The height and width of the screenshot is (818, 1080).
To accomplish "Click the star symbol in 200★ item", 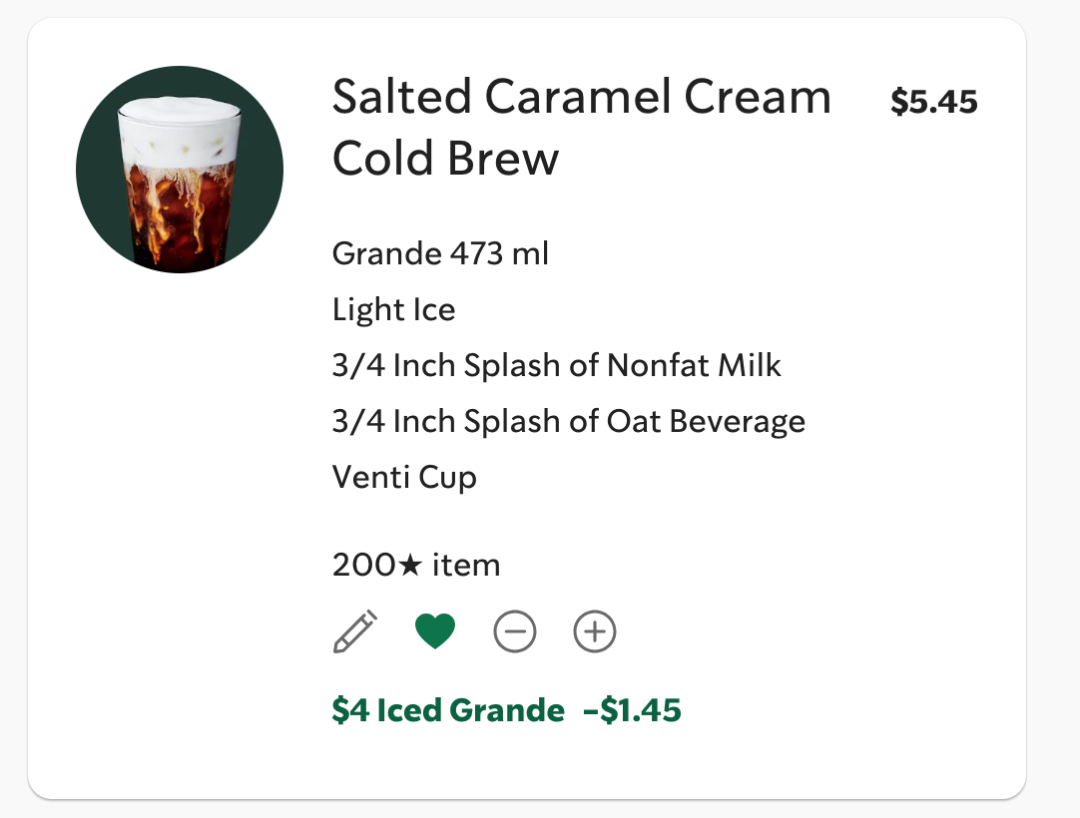I will click(411, 566).
